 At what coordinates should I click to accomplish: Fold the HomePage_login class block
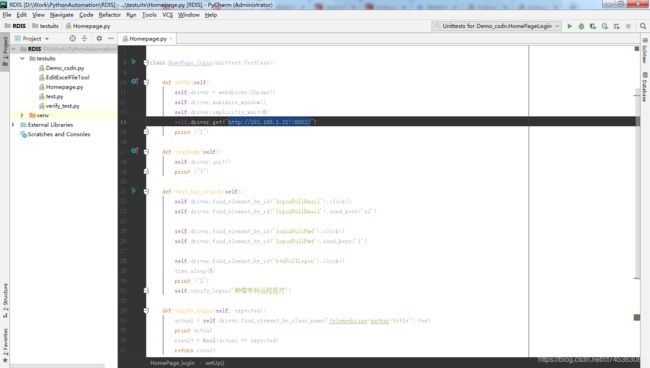(x=146, y=63)
